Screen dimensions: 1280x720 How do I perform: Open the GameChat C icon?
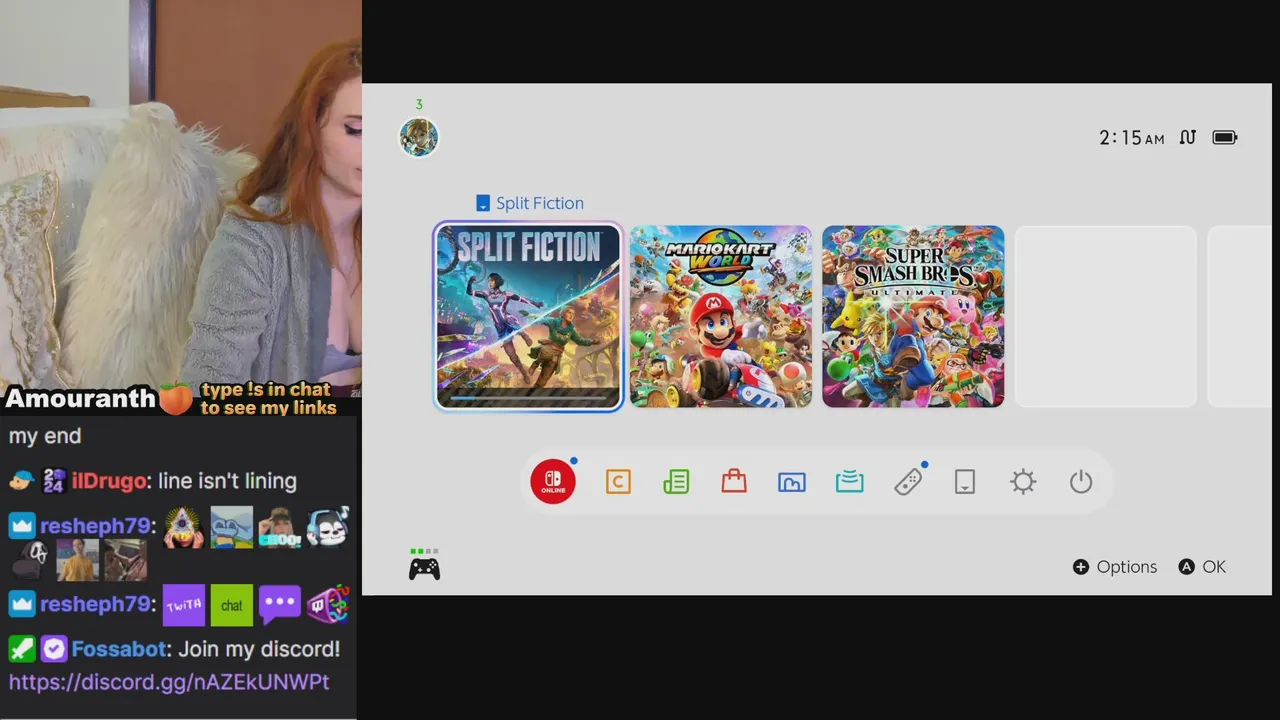(x=618, y=482)
